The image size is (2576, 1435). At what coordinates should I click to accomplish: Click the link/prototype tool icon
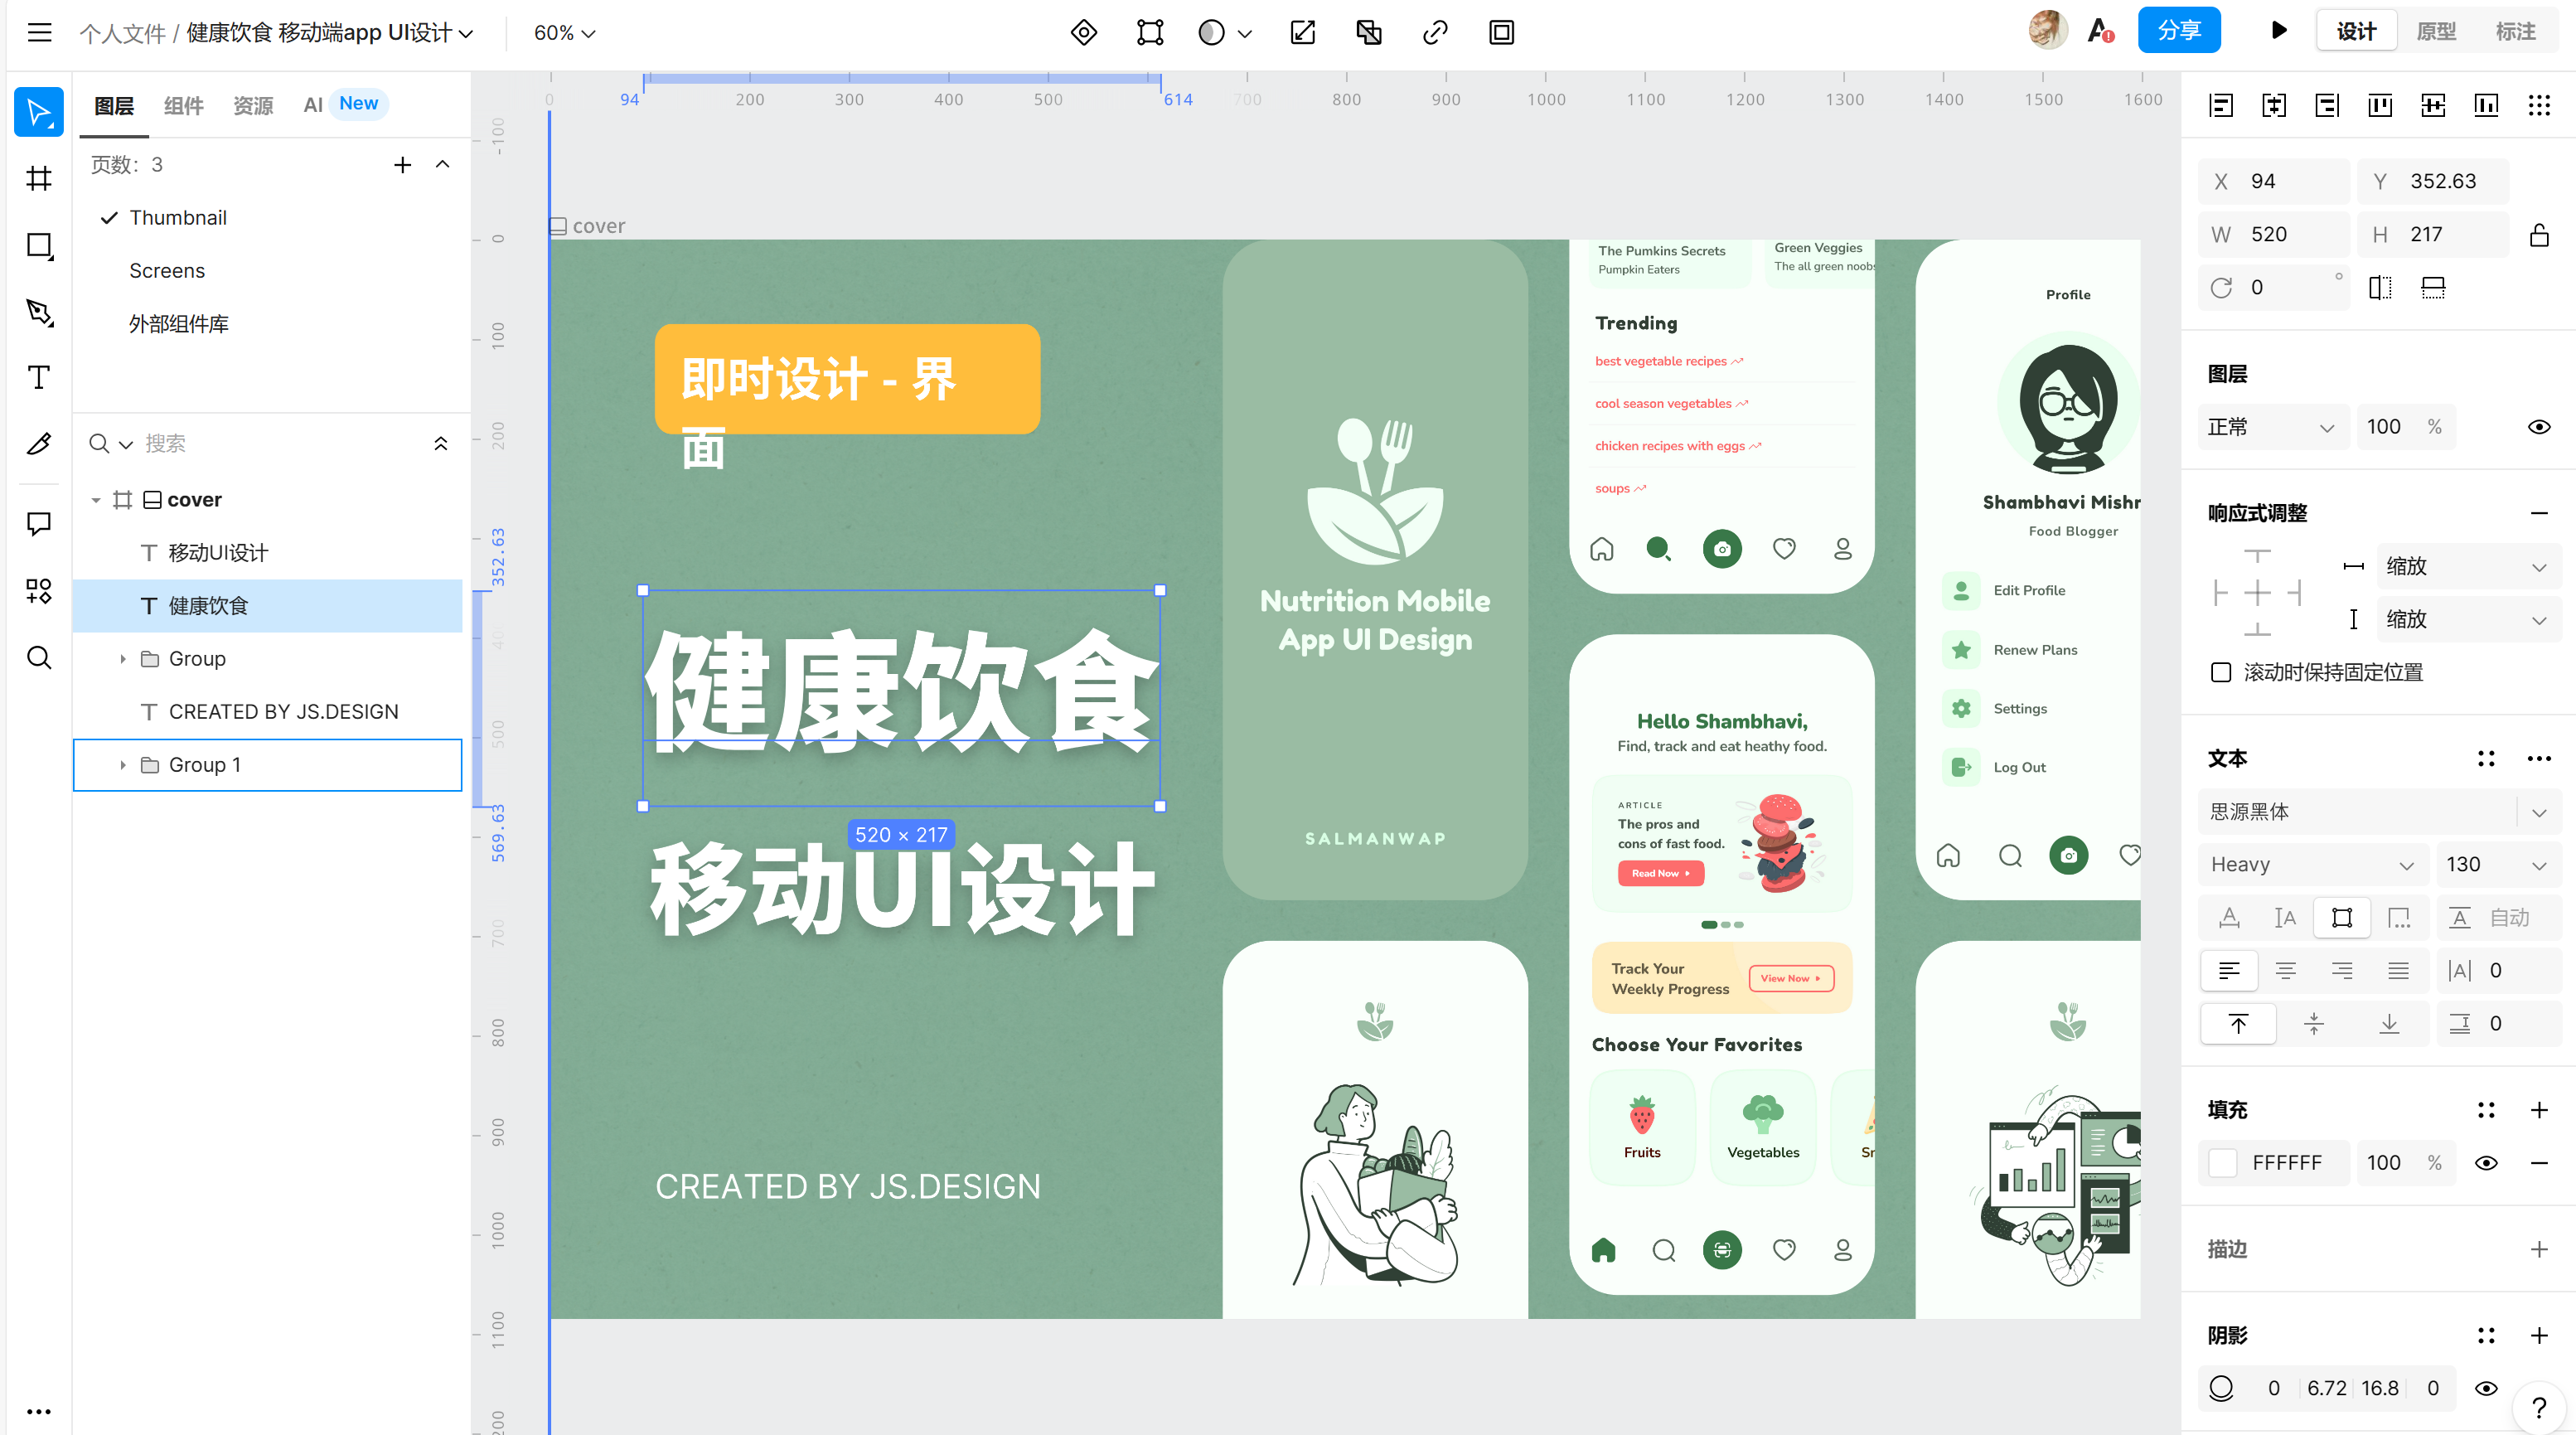(x=1435, y=32)
